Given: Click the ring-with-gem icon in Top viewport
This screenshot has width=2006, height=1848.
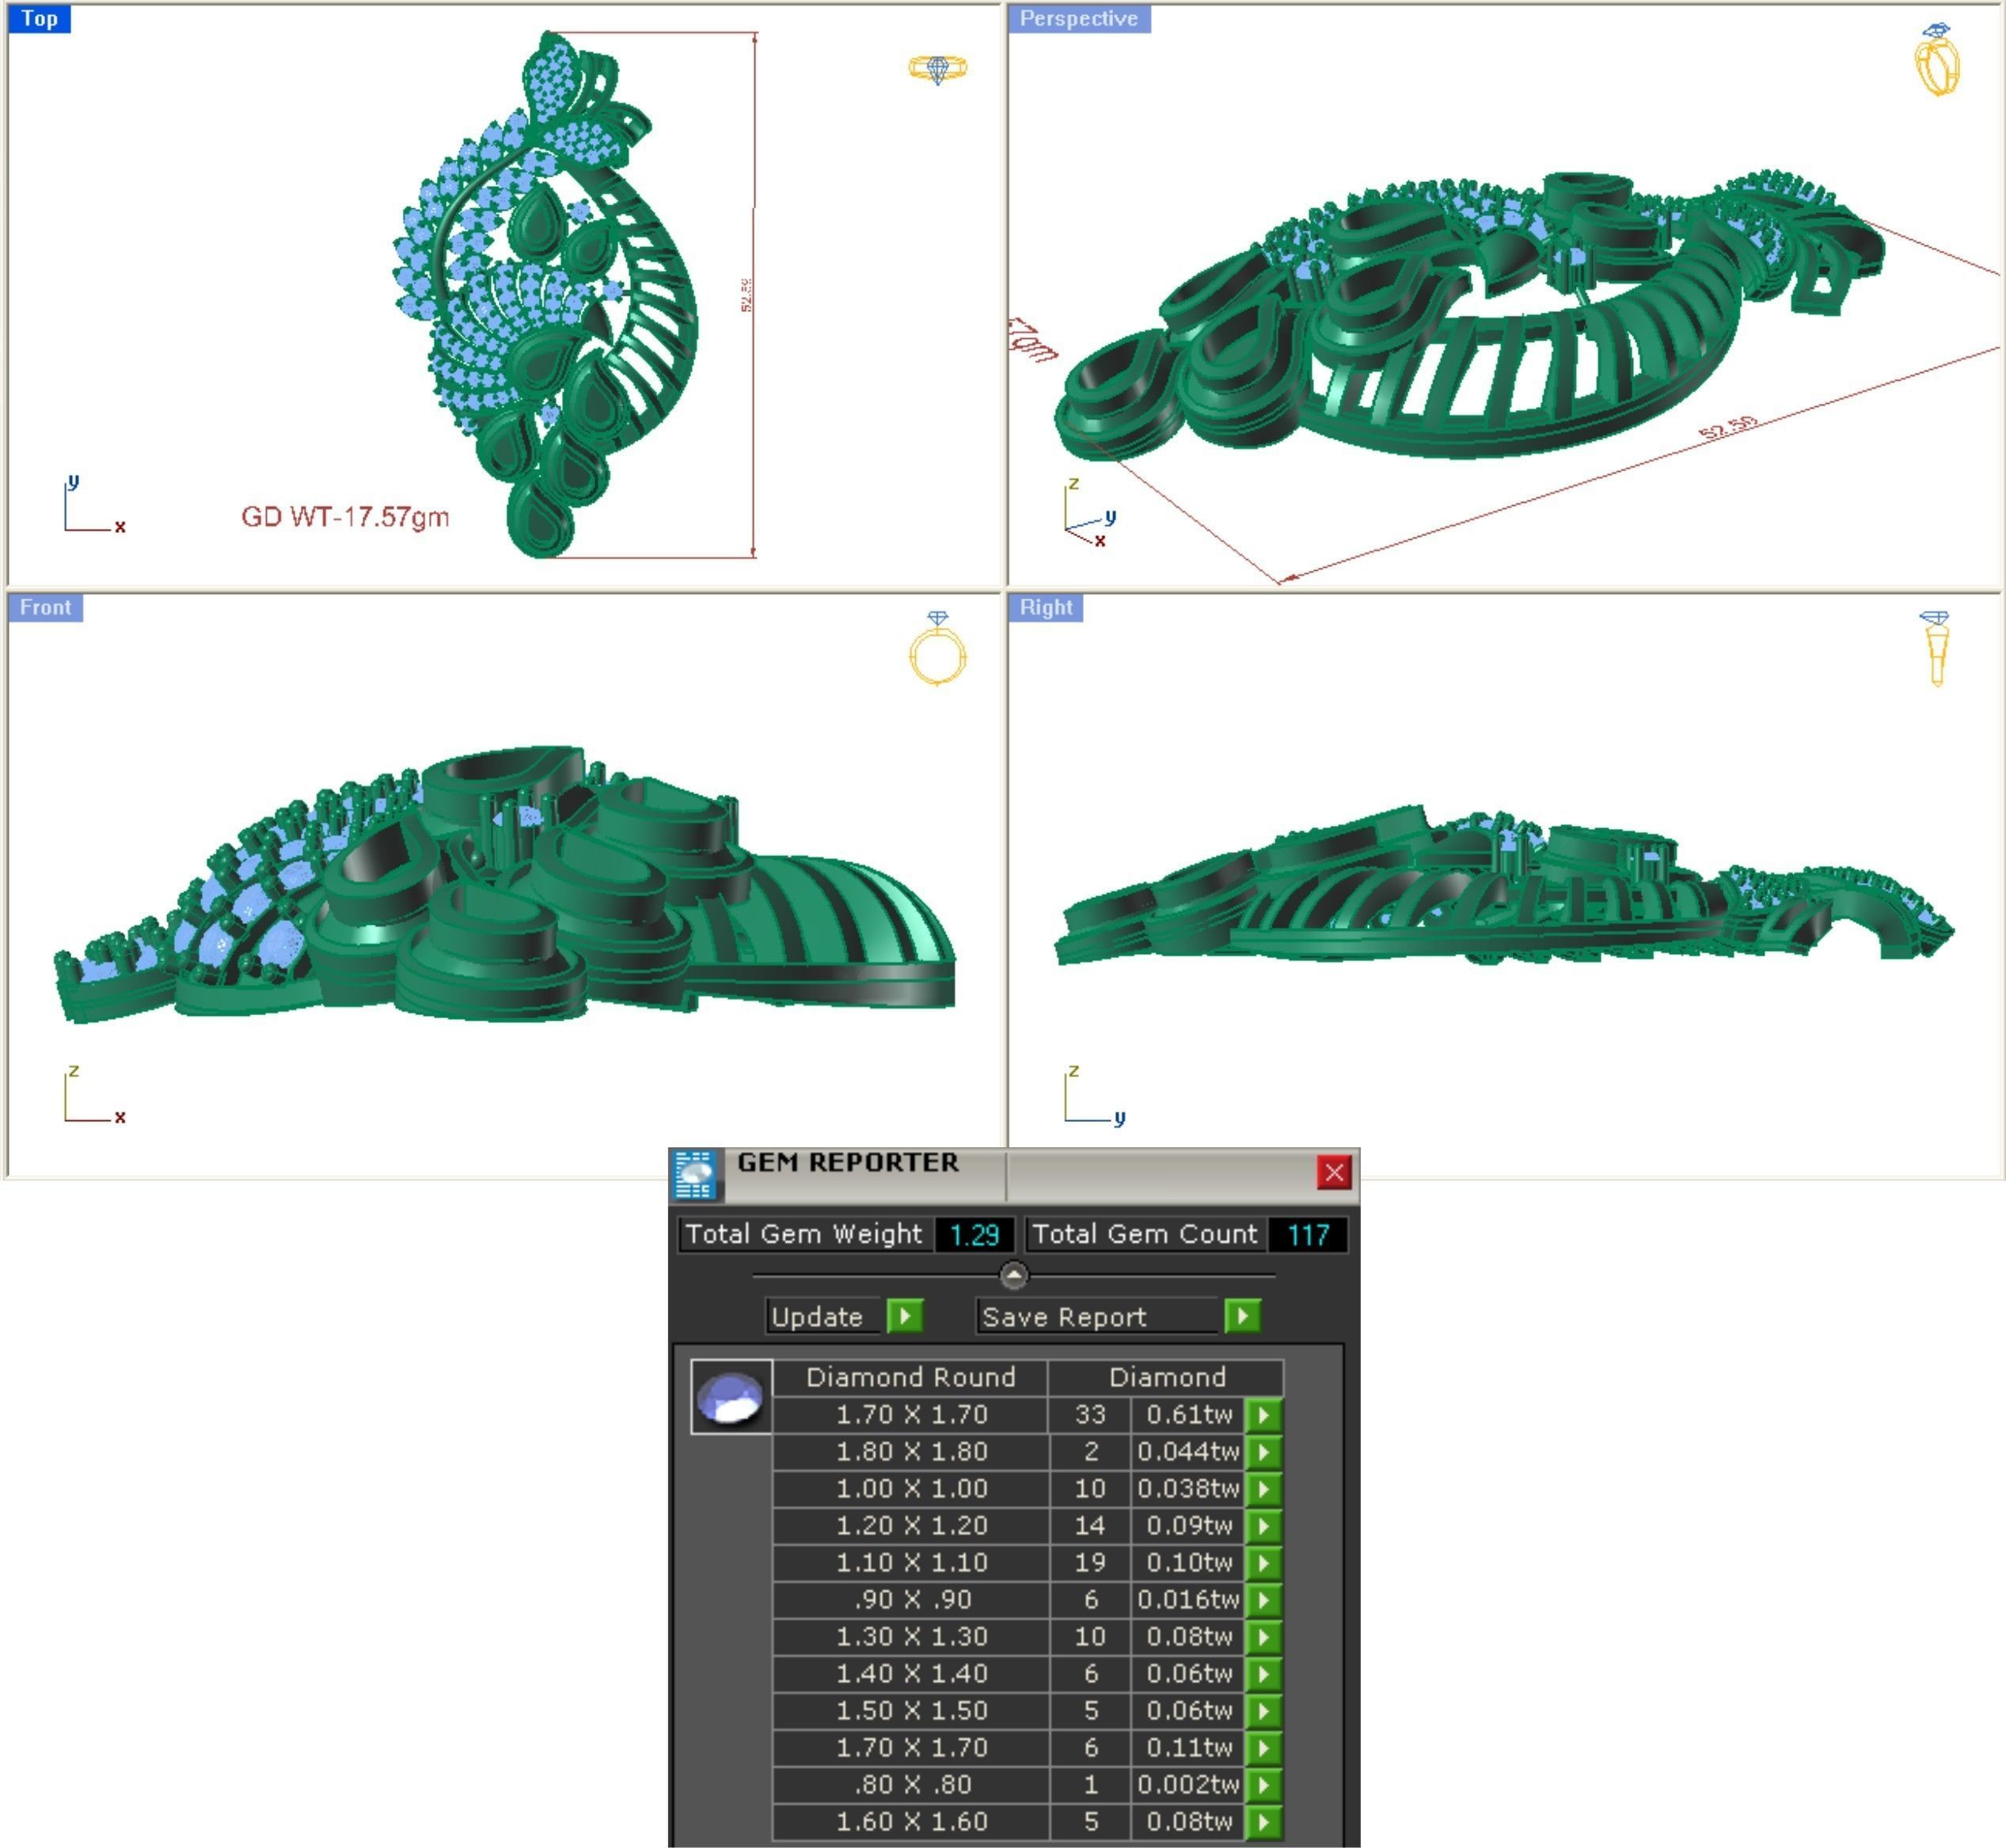Looking at the screenshot, I should [x=937, y=69].
